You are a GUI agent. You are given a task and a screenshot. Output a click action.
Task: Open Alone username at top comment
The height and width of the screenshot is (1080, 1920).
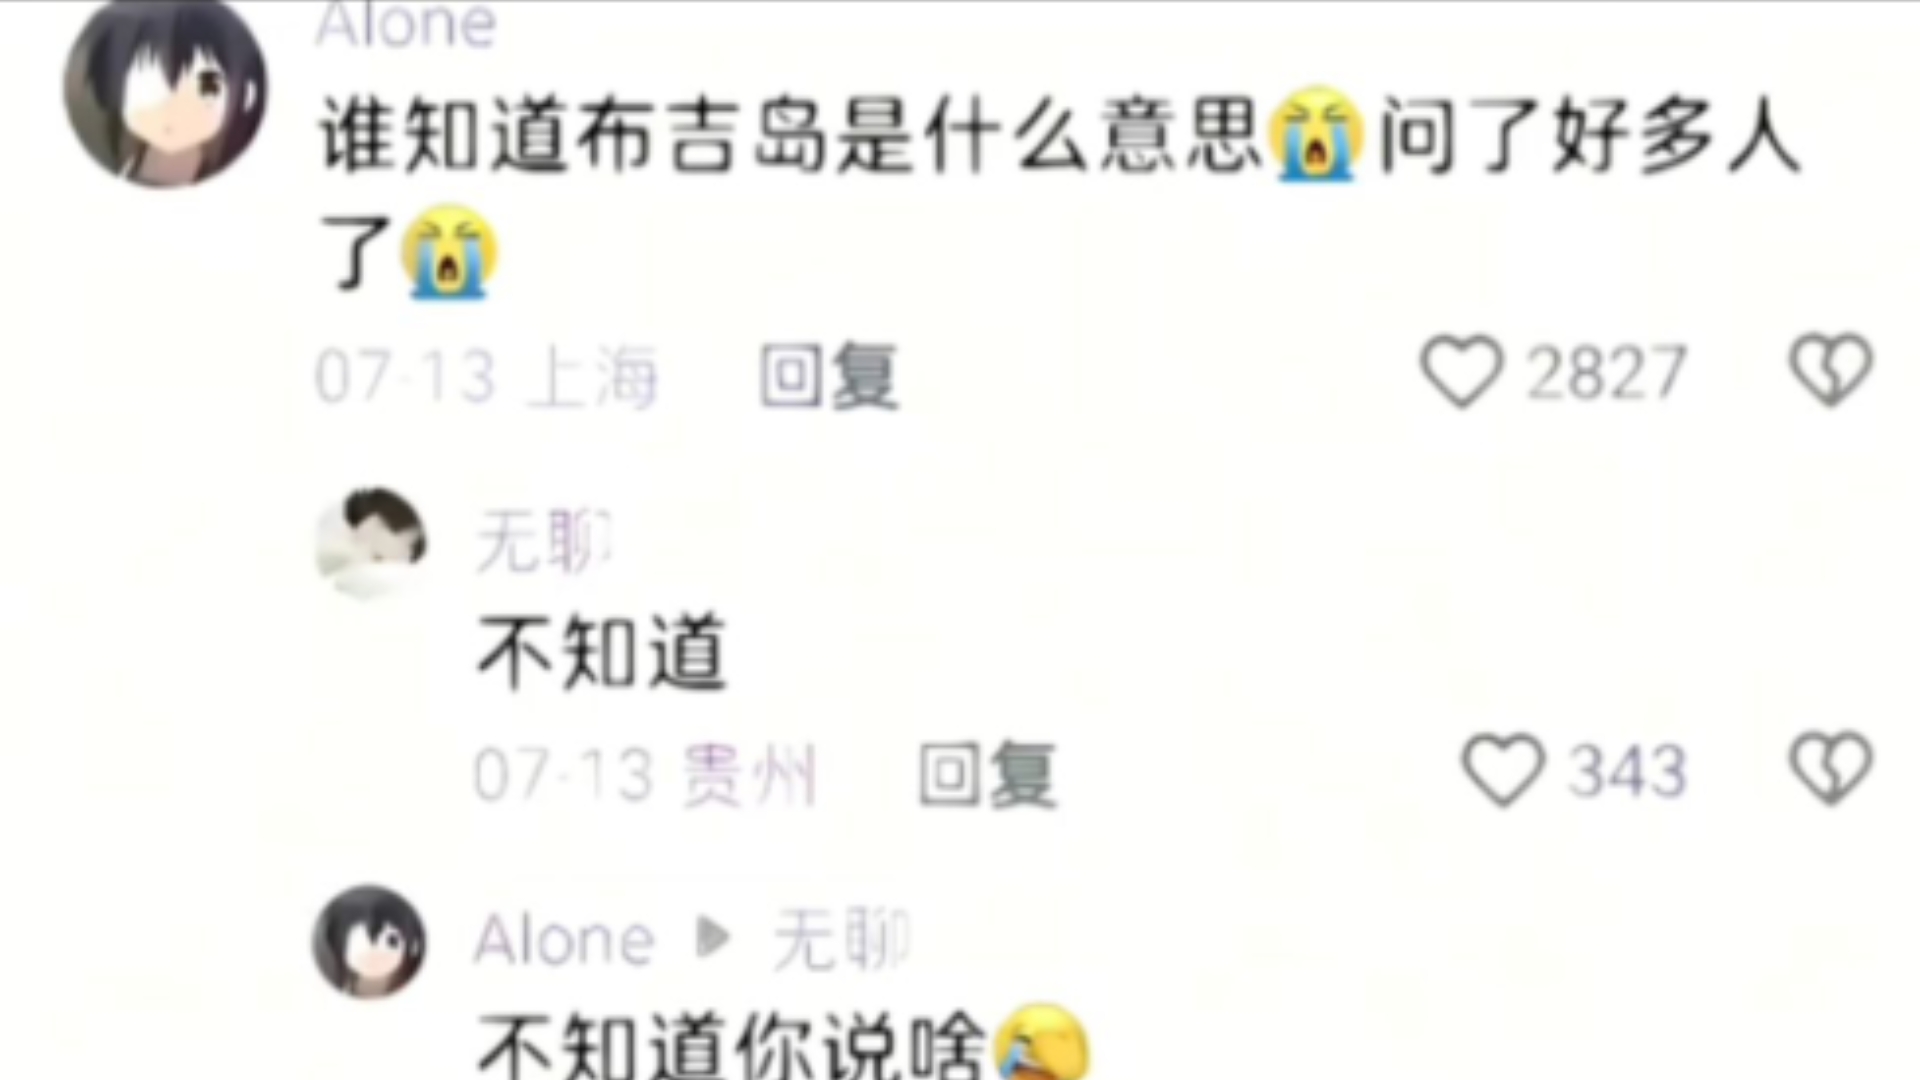(x=405, y=24)
